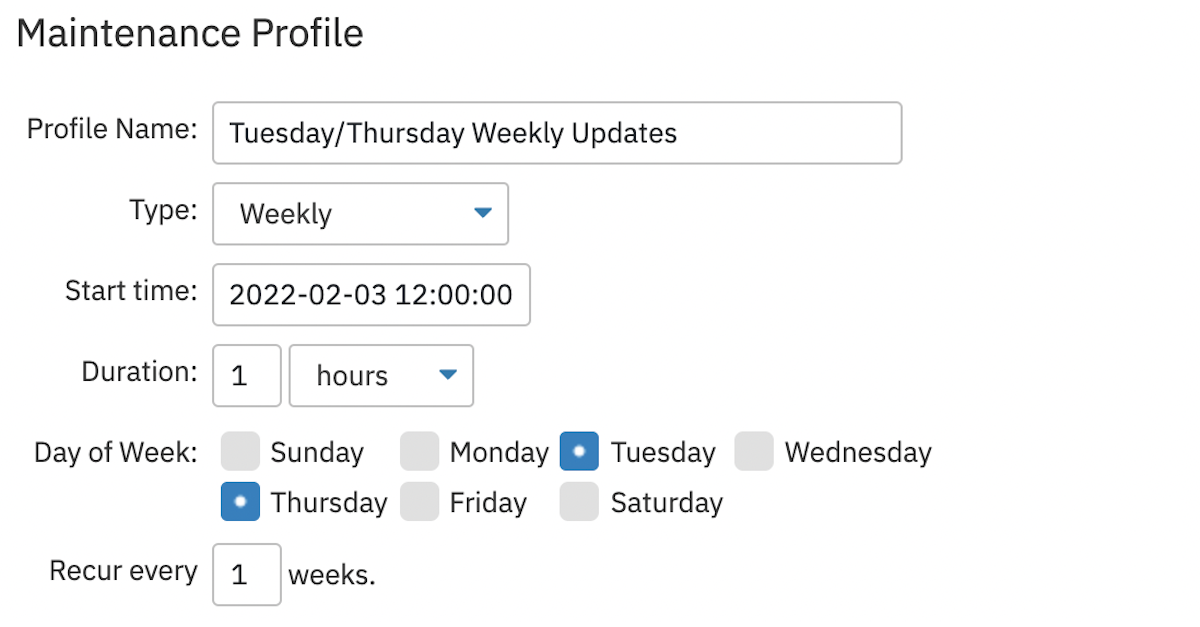
Task: Enable the Saturday checkbox
Action: pyautogui.click(x=579, y=502)
